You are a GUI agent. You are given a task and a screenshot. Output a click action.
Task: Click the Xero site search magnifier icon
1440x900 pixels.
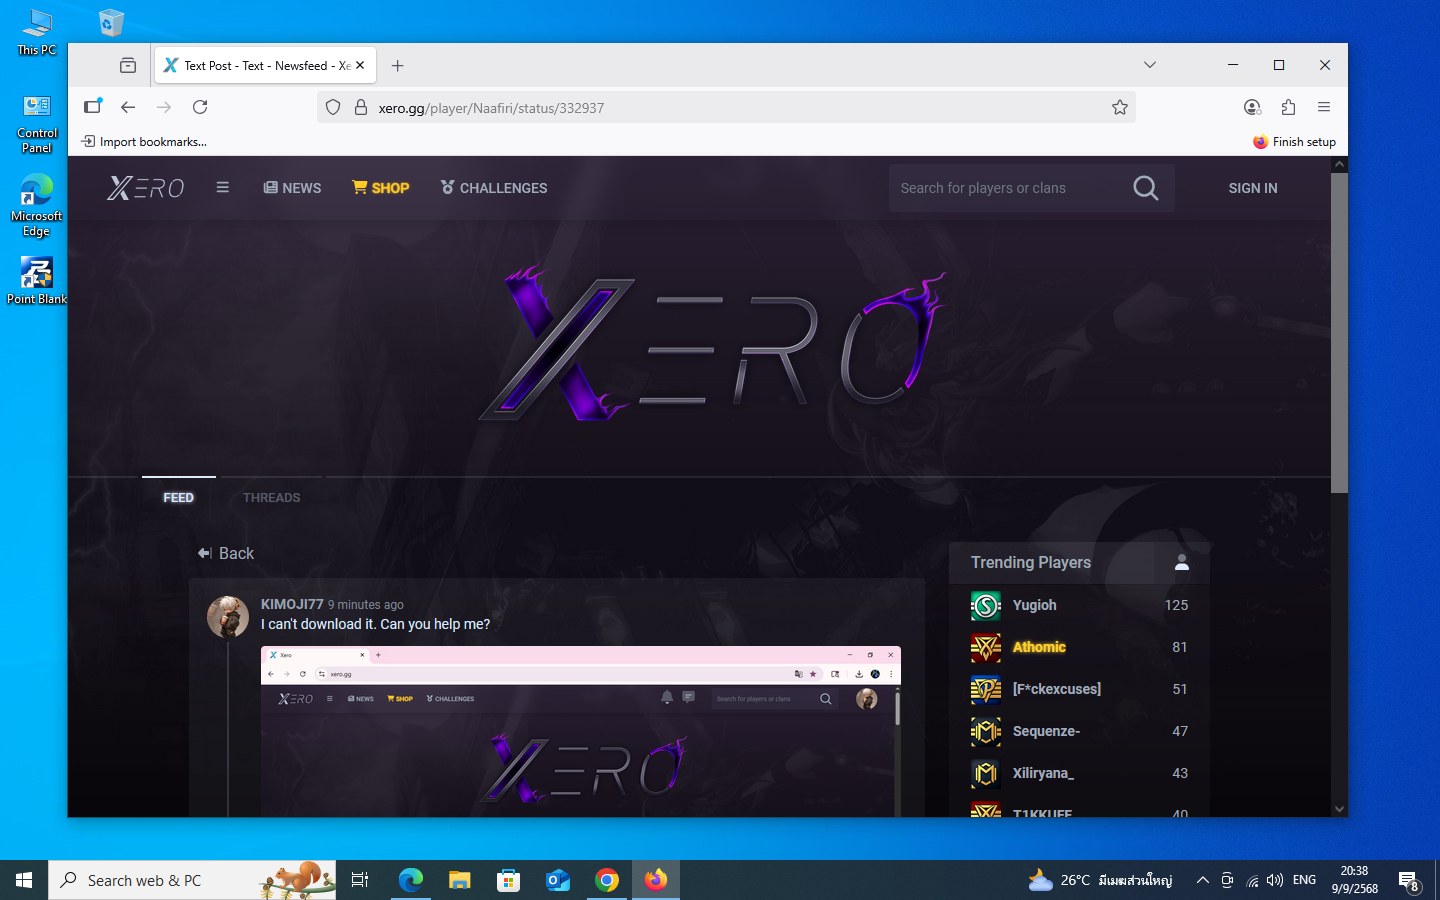pyautogui.click(x=1145, y=188)
